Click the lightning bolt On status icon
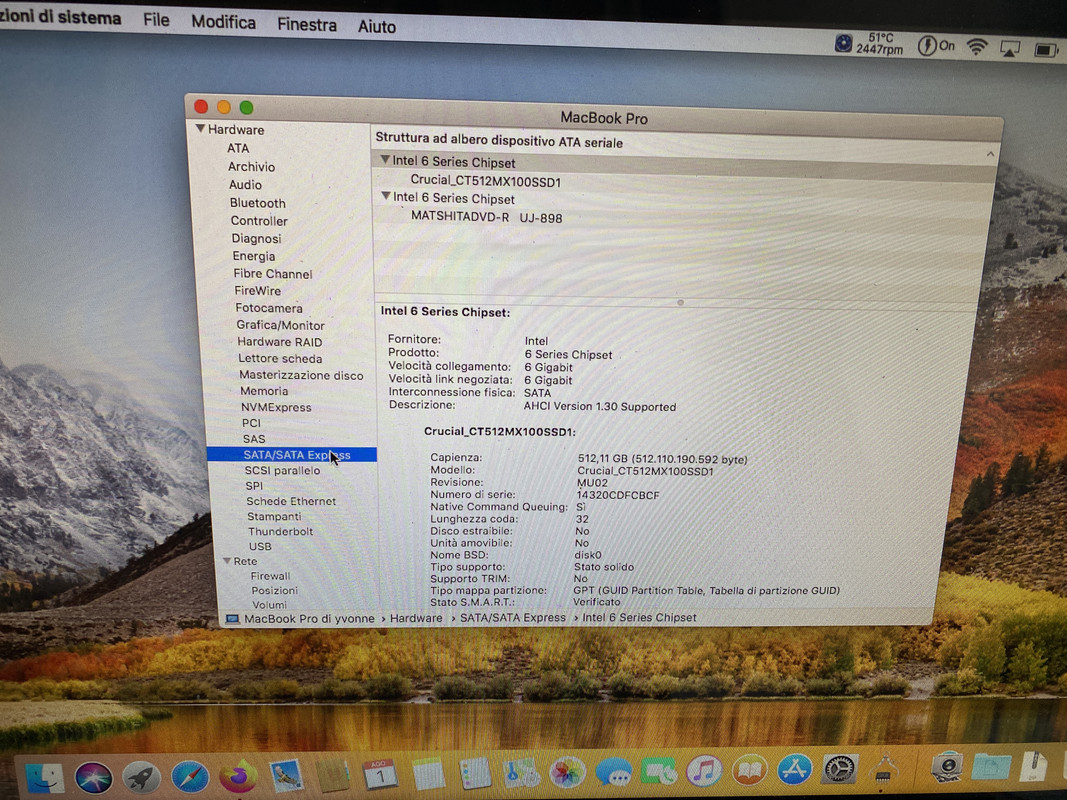The image size is (1067, 800). [x=936, y=46]
